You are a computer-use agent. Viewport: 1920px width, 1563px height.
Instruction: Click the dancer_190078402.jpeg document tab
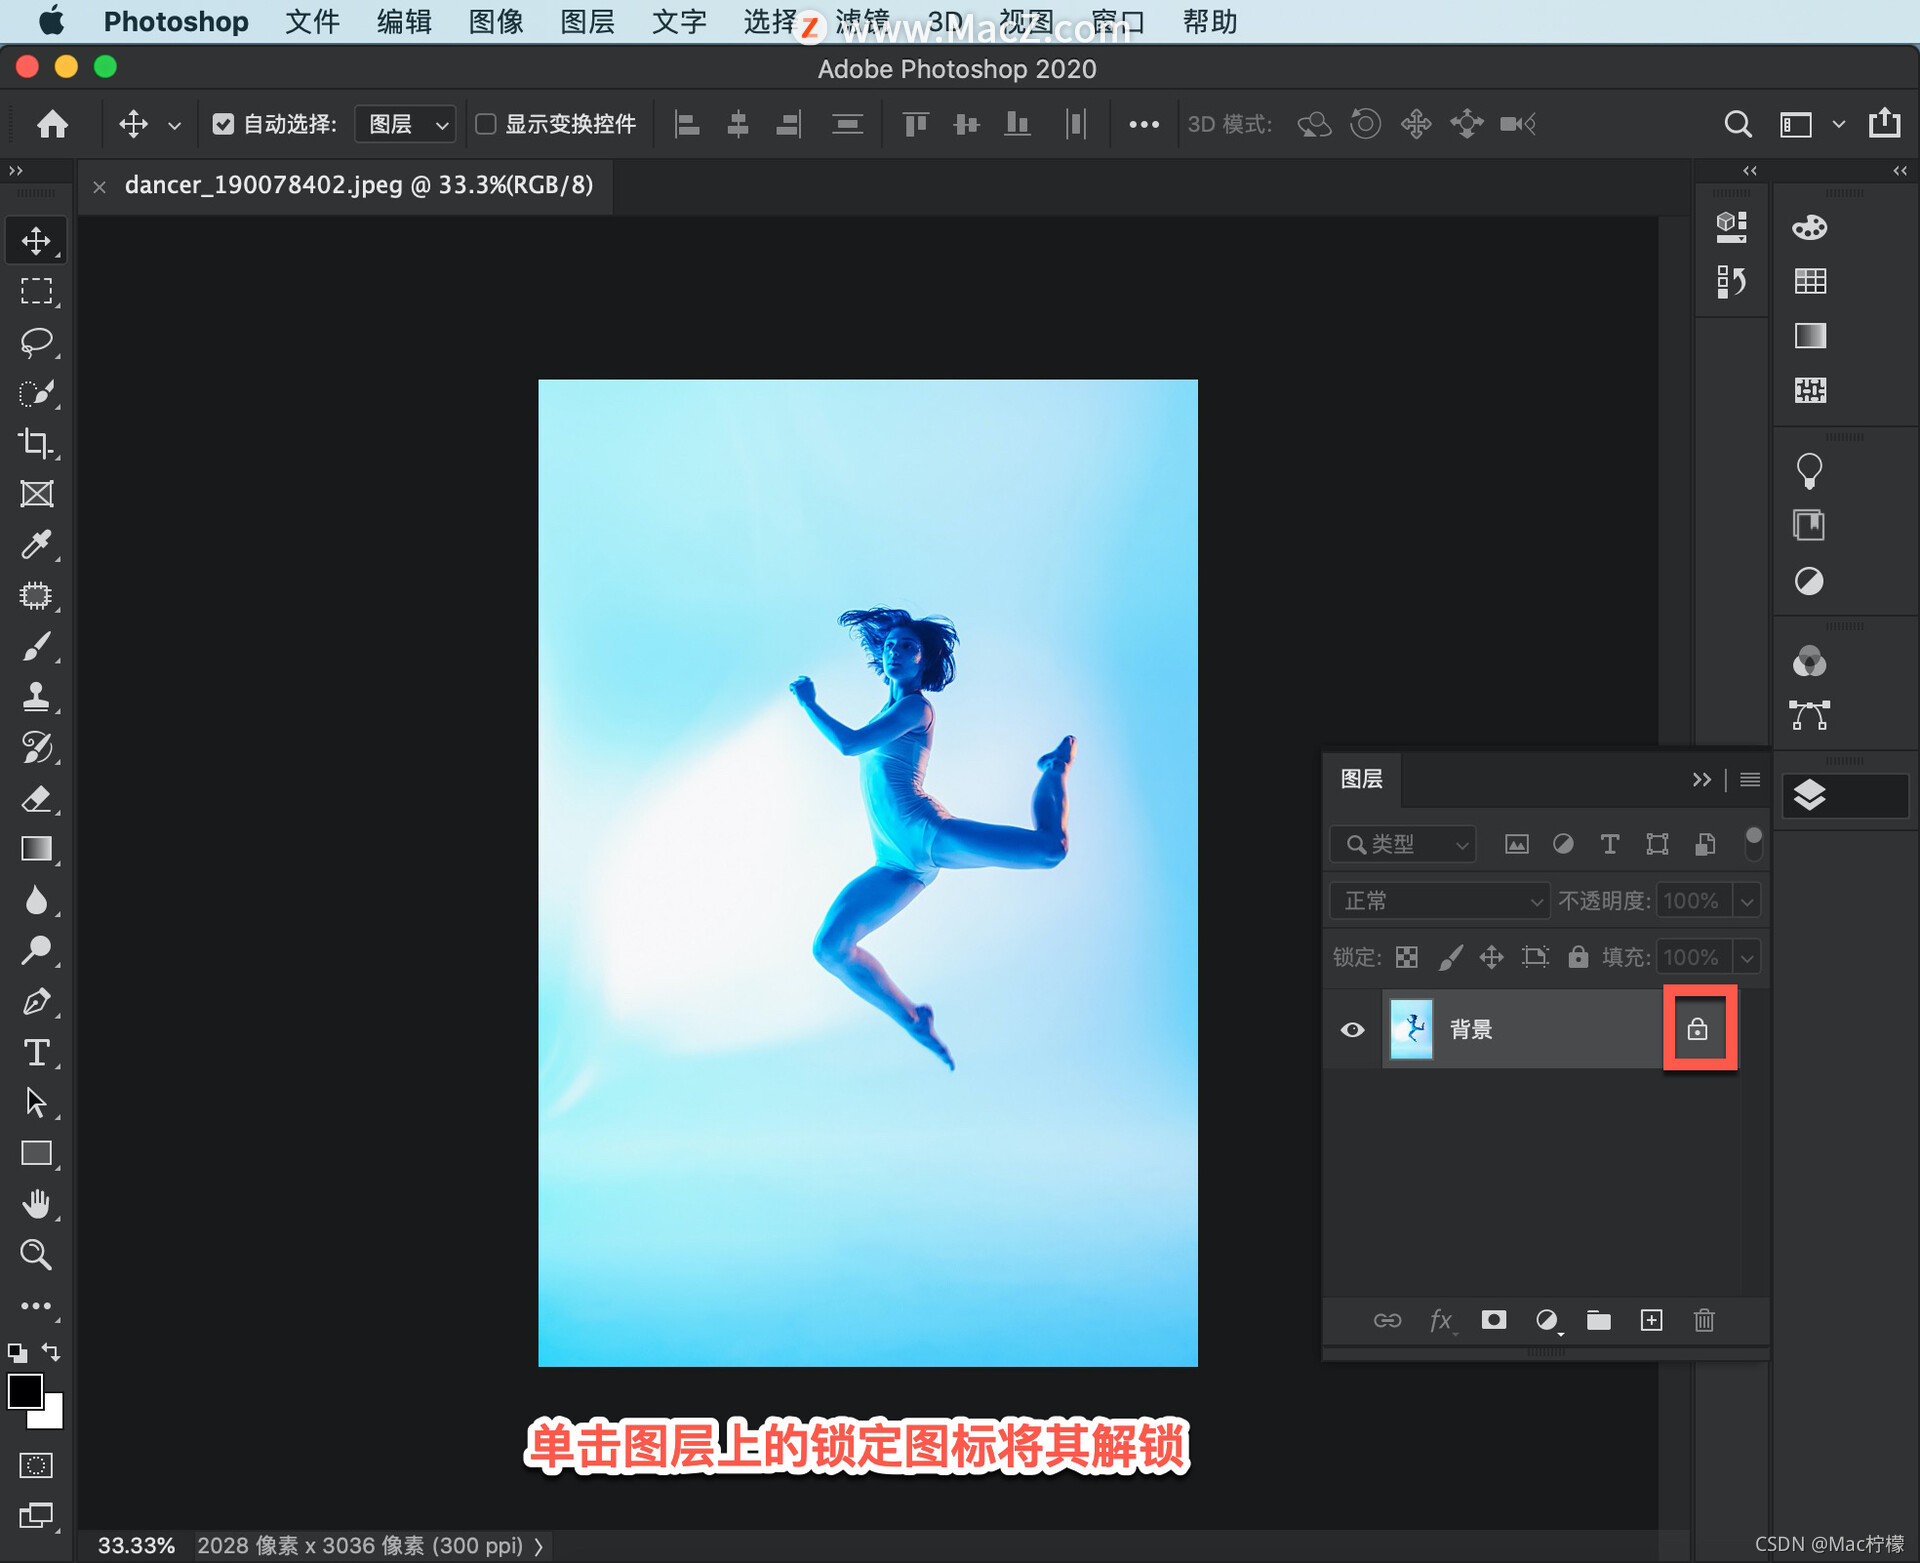pyautogui.click(x=358, y=185)
